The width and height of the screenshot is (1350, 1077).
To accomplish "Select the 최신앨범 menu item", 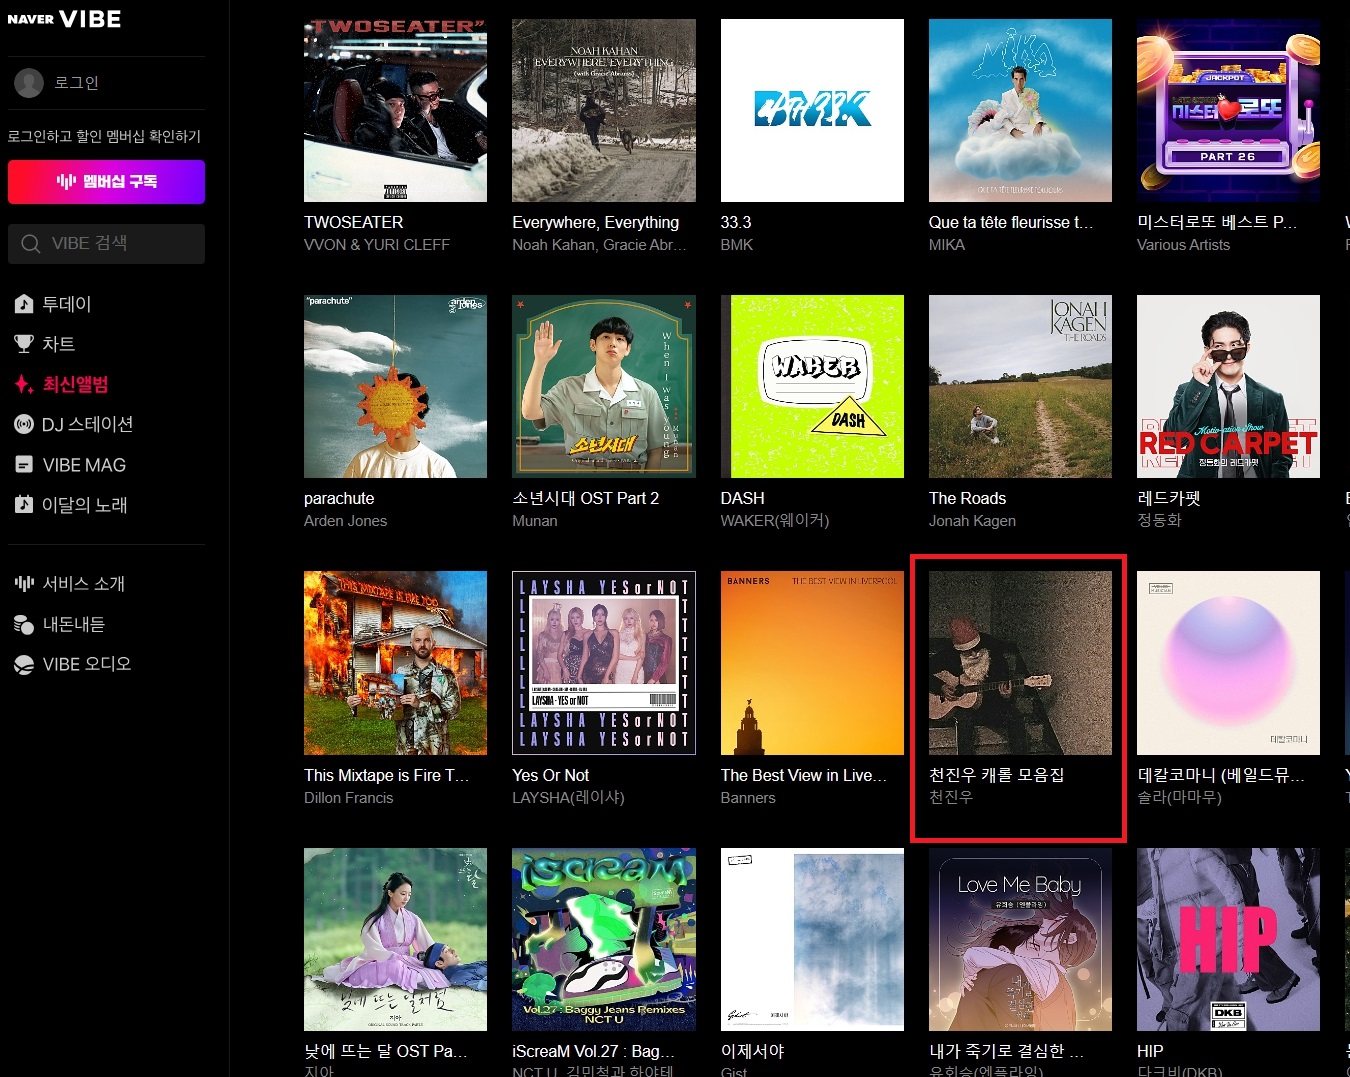I will coord(75,384).
